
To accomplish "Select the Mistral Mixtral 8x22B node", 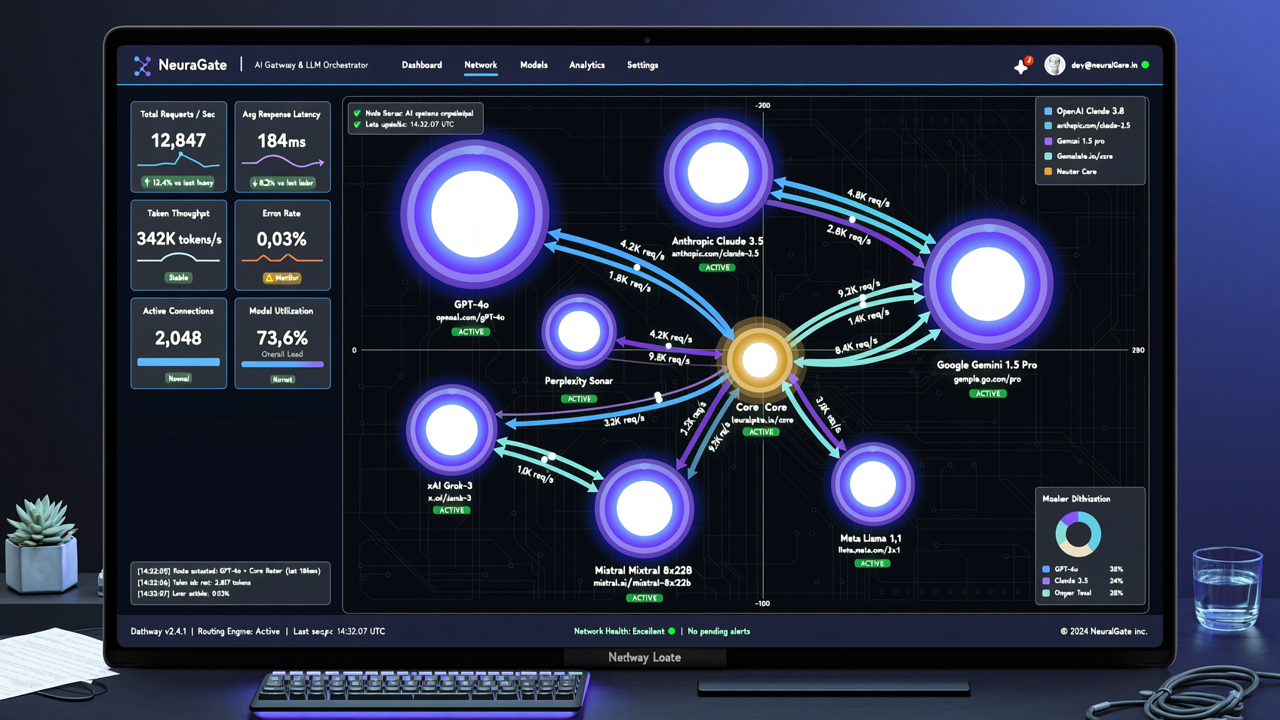I will pyautogui.click(x=644, y=510).
